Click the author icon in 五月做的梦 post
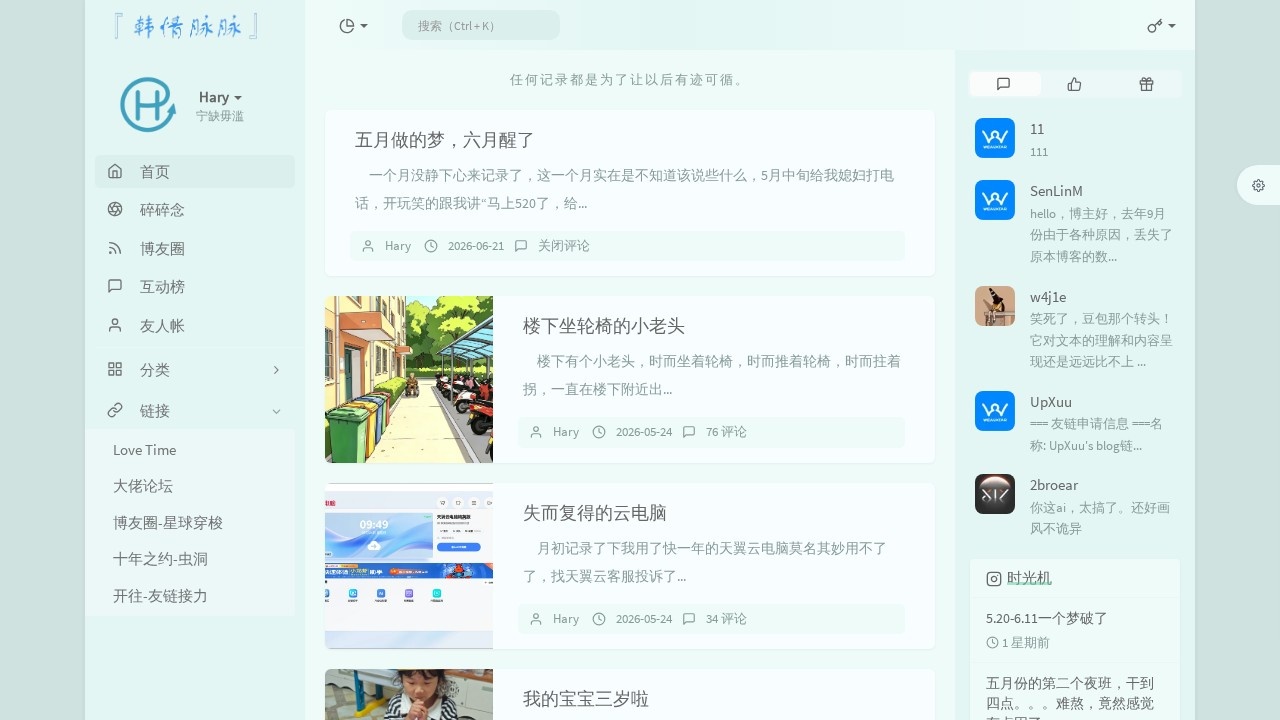This screenshot has height=720, width=1280. tap(368, 245)
